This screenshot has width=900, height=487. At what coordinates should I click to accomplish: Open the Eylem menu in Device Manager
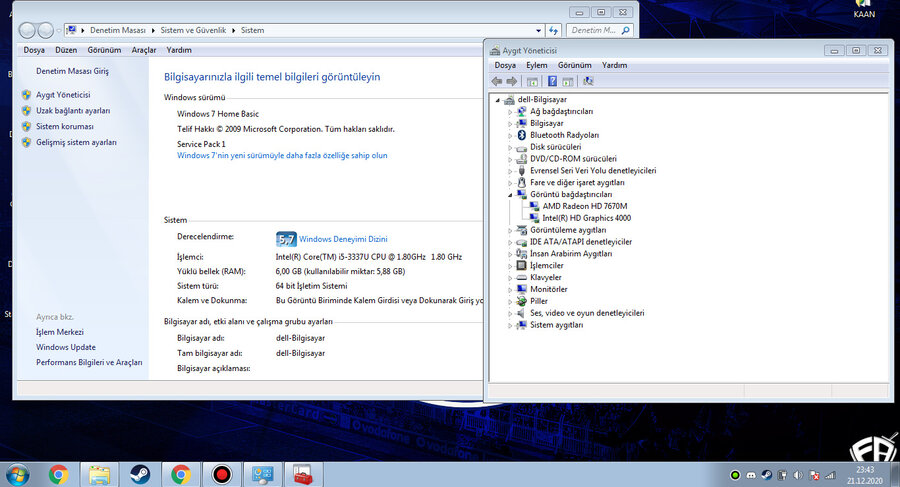537,65
